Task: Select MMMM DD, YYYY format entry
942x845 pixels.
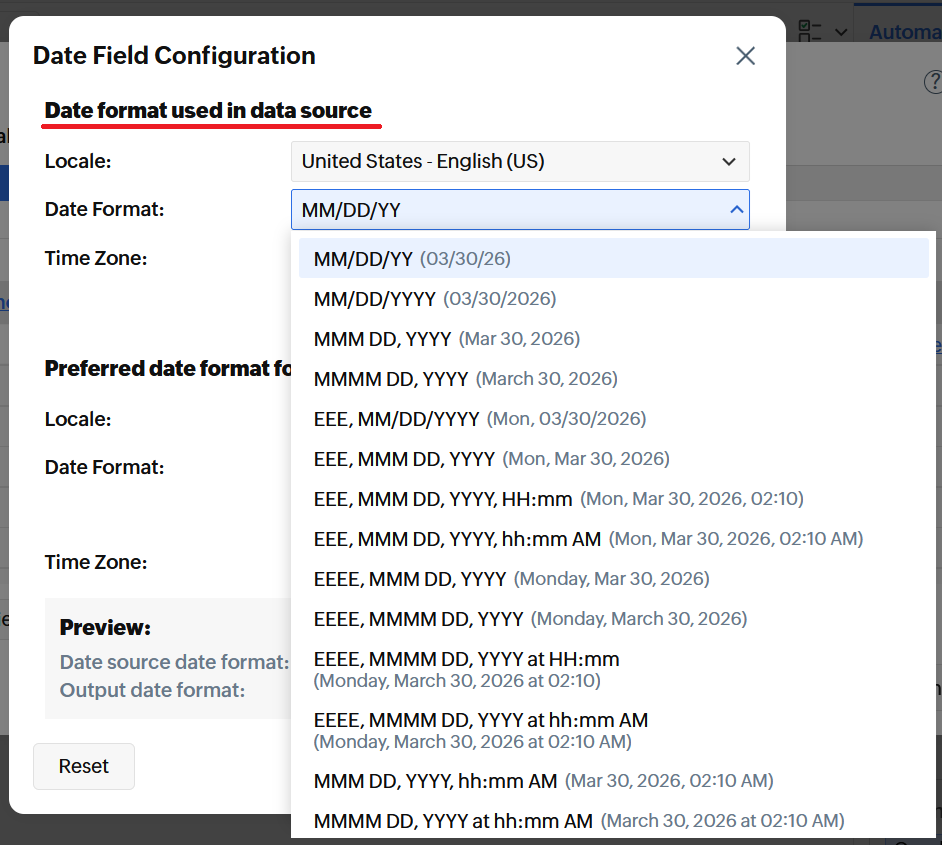Action: pos(391,379)
